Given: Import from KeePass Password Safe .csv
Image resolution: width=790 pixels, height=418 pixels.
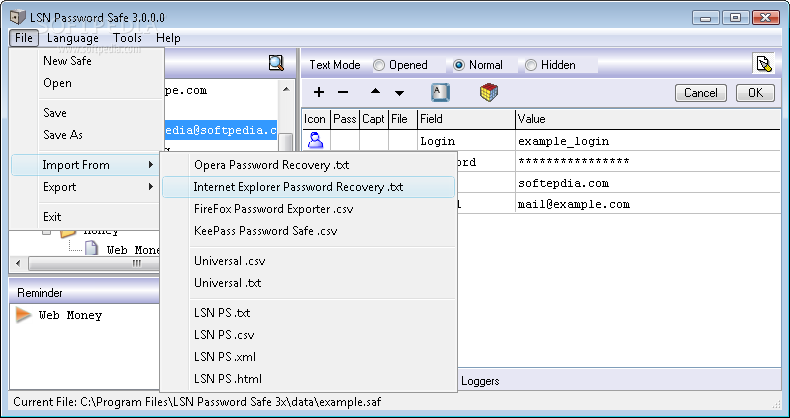Looking at the screenshot, I should coord(308,231).
